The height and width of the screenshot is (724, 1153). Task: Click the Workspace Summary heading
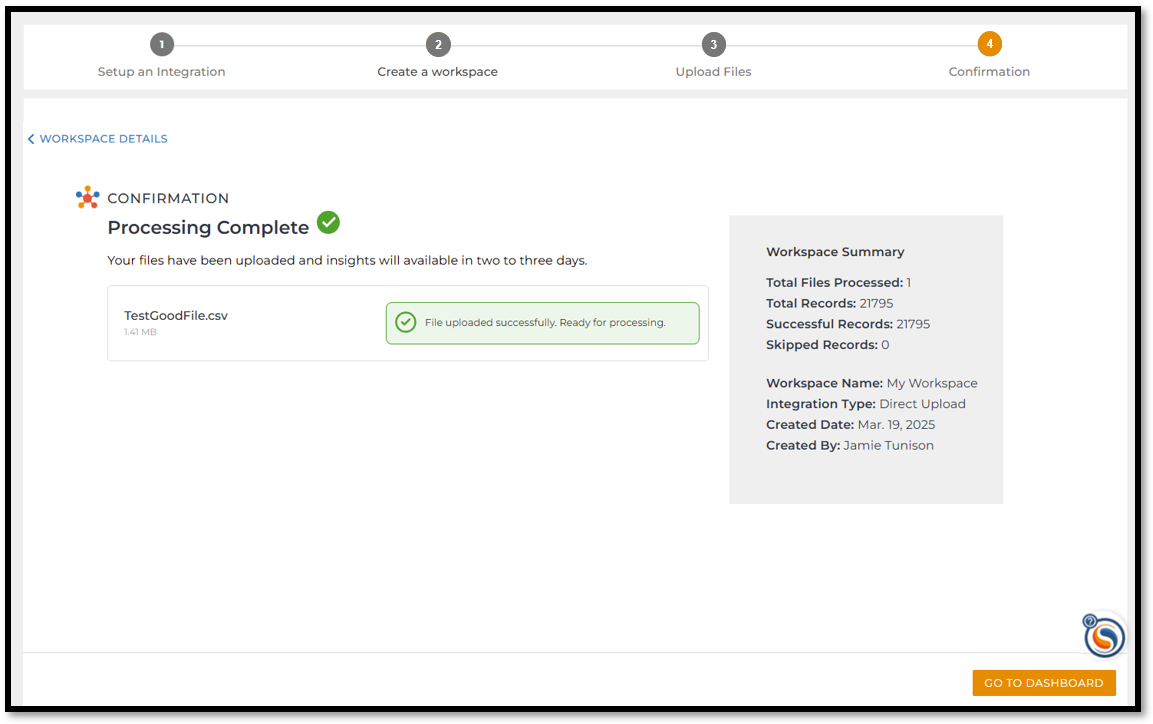835,251
